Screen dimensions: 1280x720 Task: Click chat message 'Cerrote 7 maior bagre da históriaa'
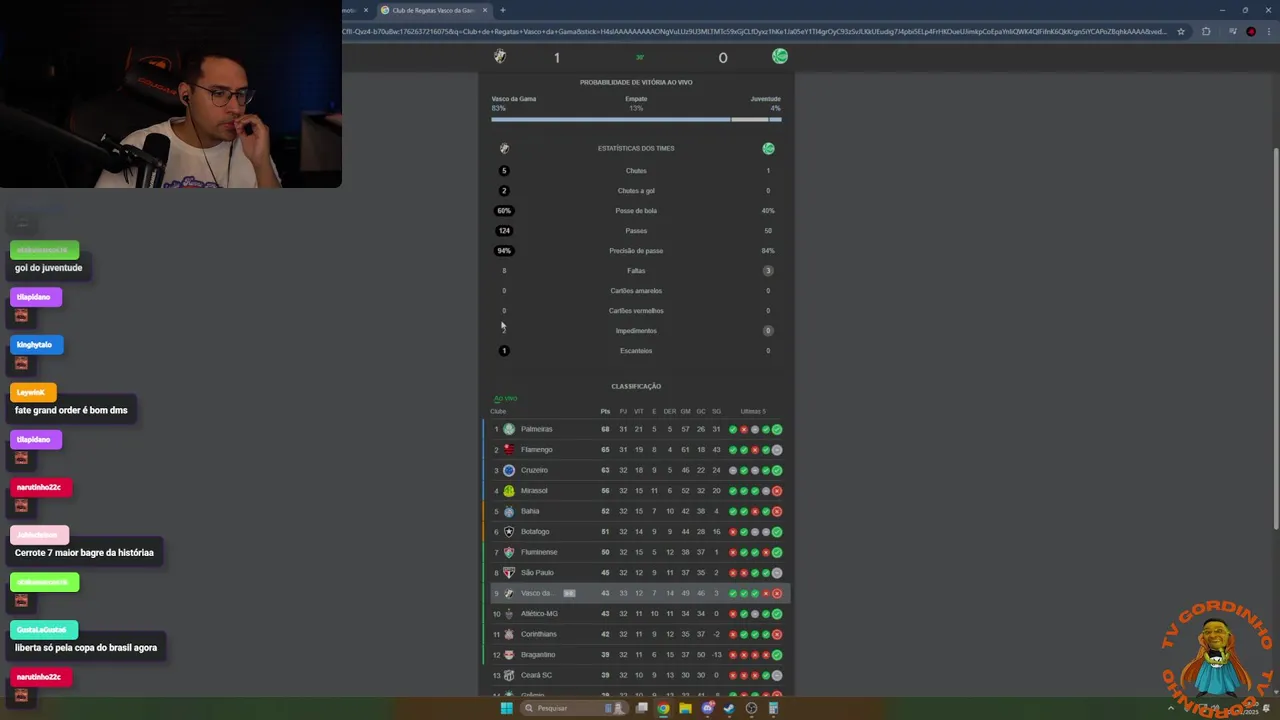(x=84, y=553)
